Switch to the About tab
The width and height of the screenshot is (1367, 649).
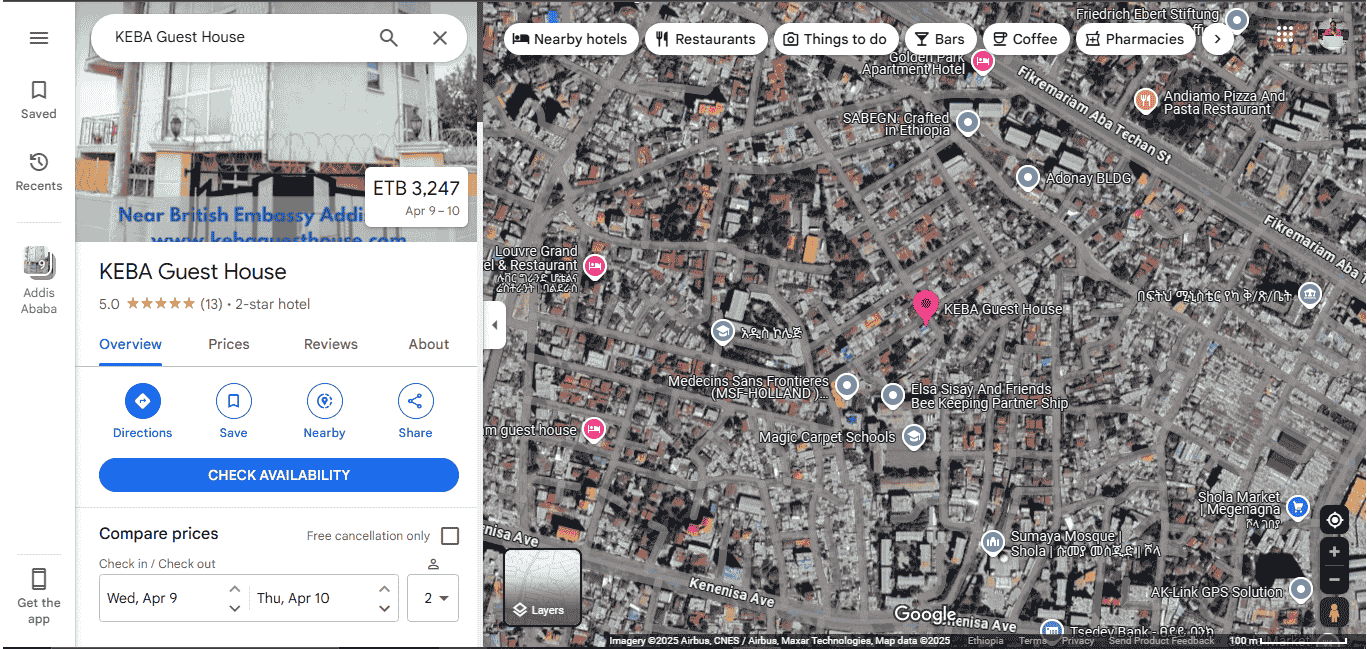[x=429, y=344]
